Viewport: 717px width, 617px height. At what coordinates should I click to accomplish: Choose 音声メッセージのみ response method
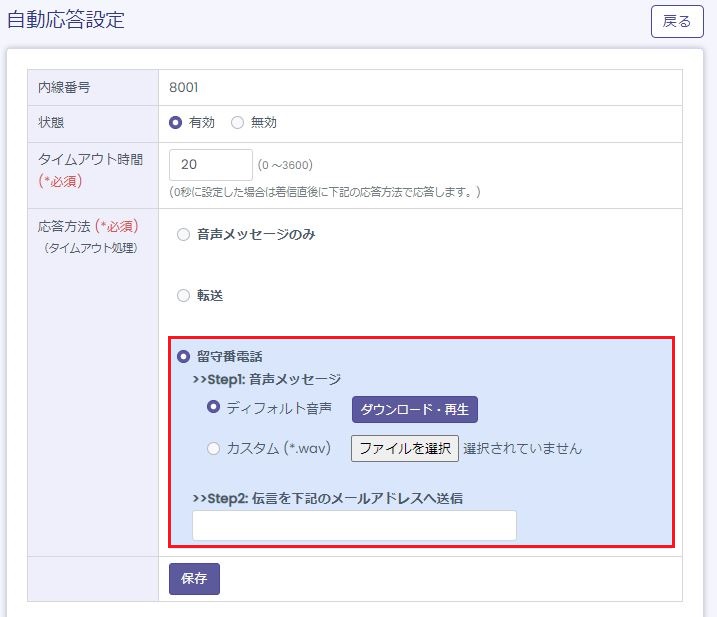(x=183, y=235)
